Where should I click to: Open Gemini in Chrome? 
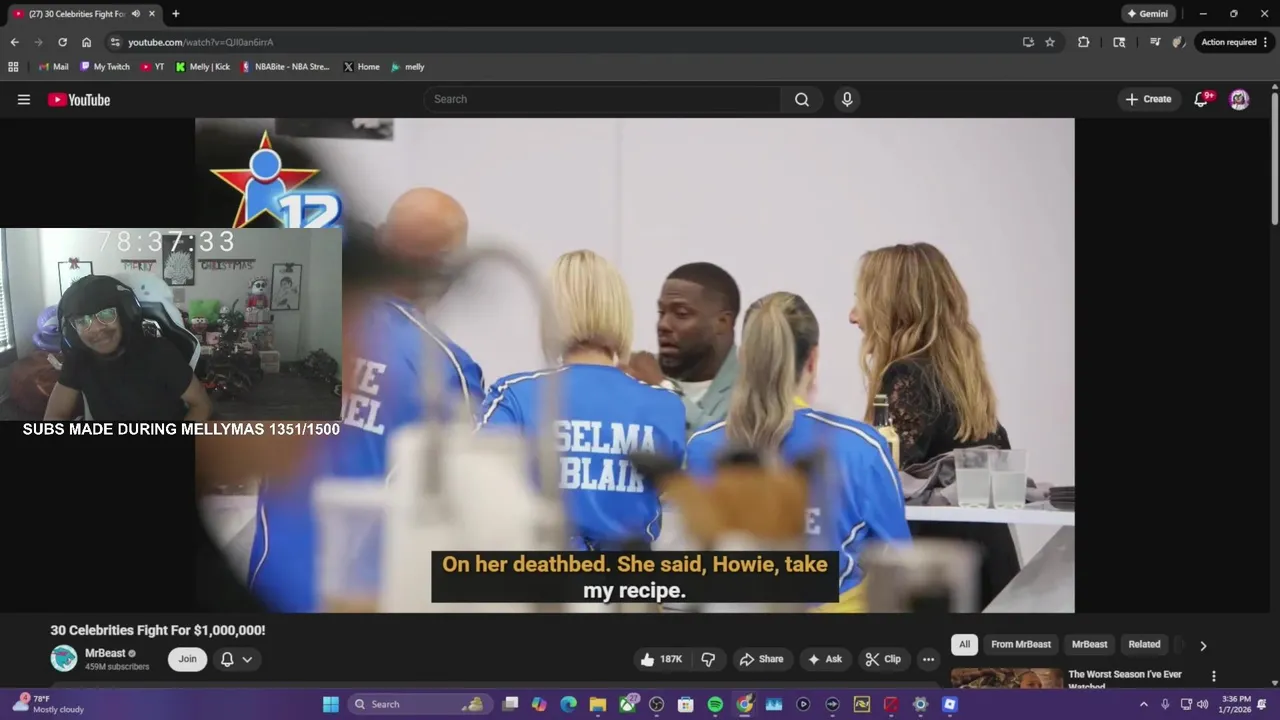(x=1146, y=14)
